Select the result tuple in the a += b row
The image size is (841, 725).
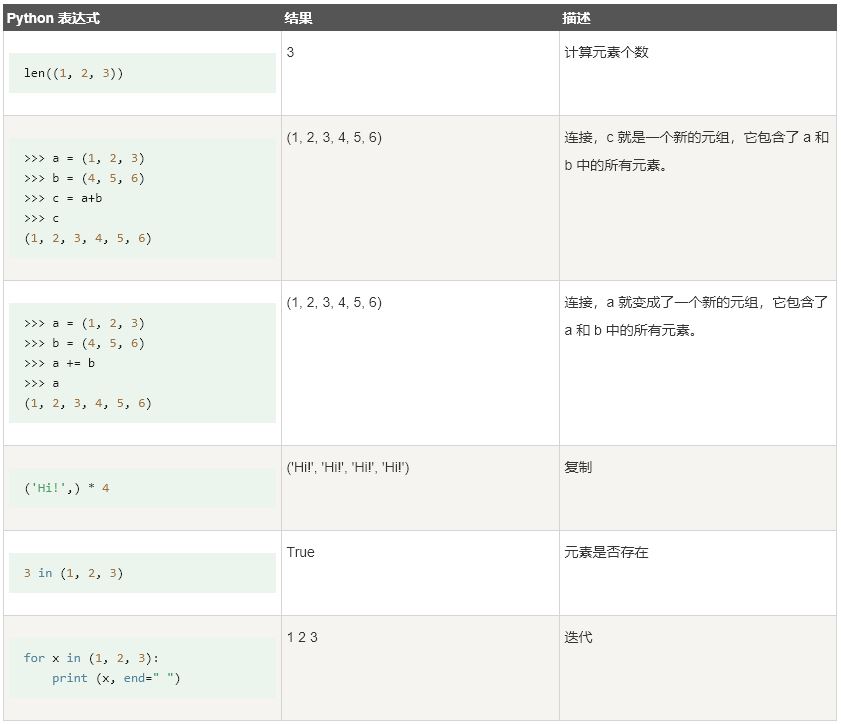(x=333, y=302)
